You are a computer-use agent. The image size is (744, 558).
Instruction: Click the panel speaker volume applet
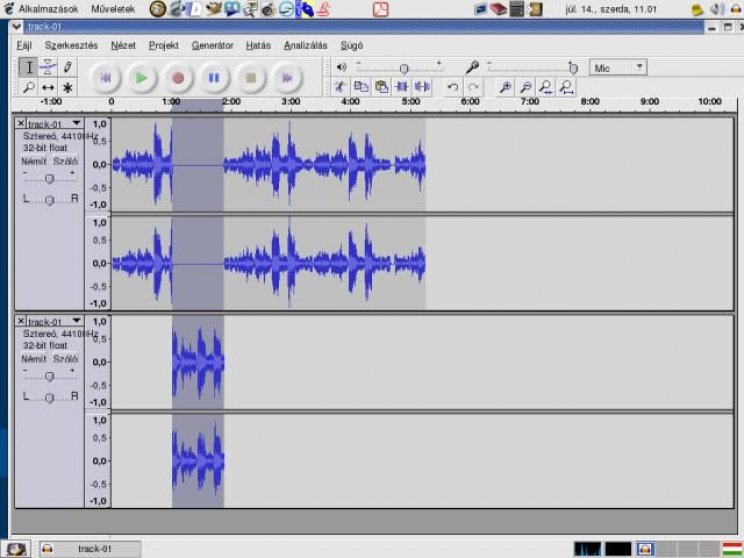(x=716, y=9)
